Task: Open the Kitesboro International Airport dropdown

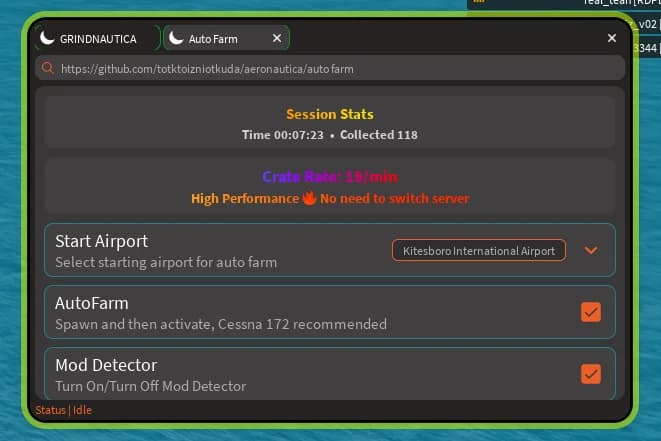Action: [478, 250]
